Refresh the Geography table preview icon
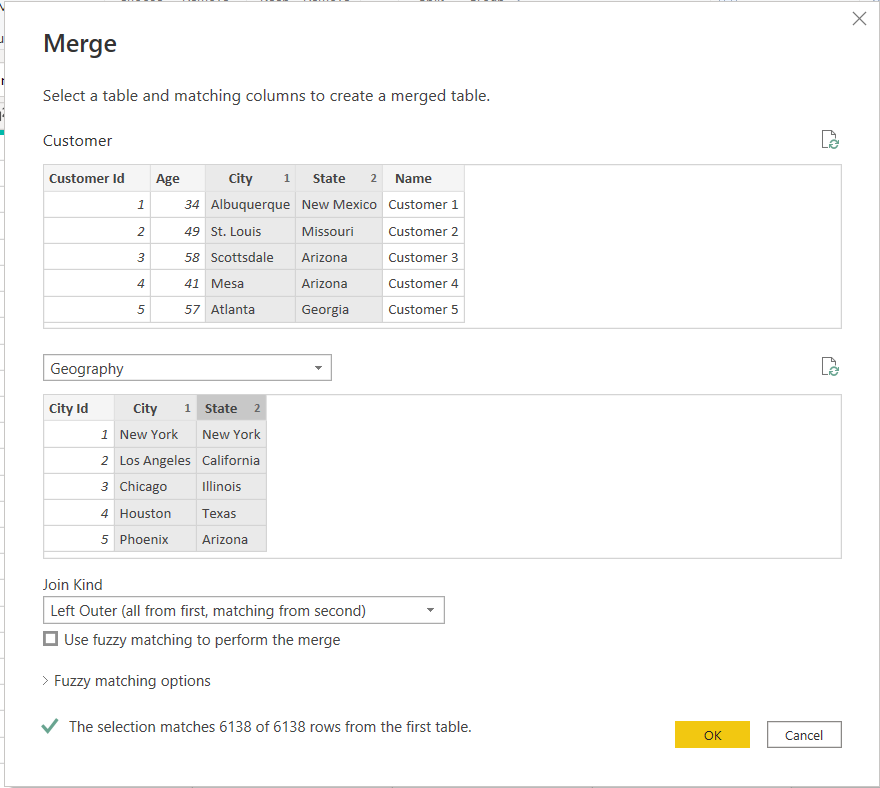The width and height of the screenshot is (880, 788). click(829, 367)
